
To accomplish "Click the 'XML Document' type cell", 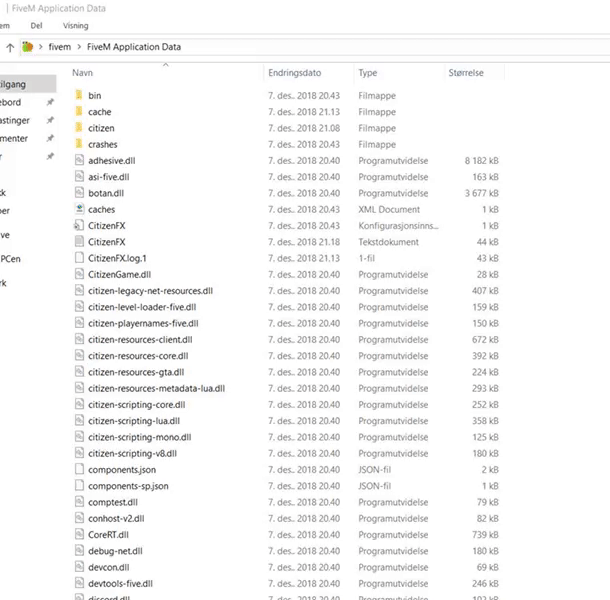I will pos(389,209).
